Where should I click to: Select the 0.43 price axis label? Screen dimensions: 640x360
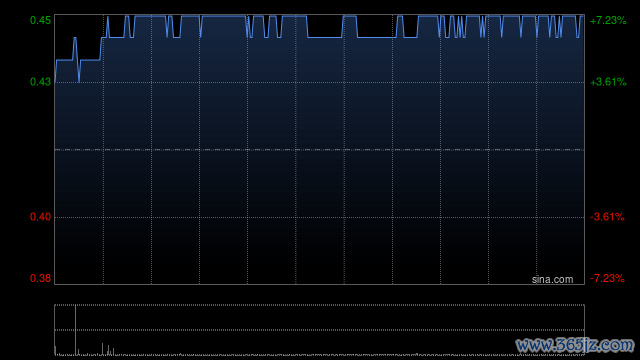point(40,82)
